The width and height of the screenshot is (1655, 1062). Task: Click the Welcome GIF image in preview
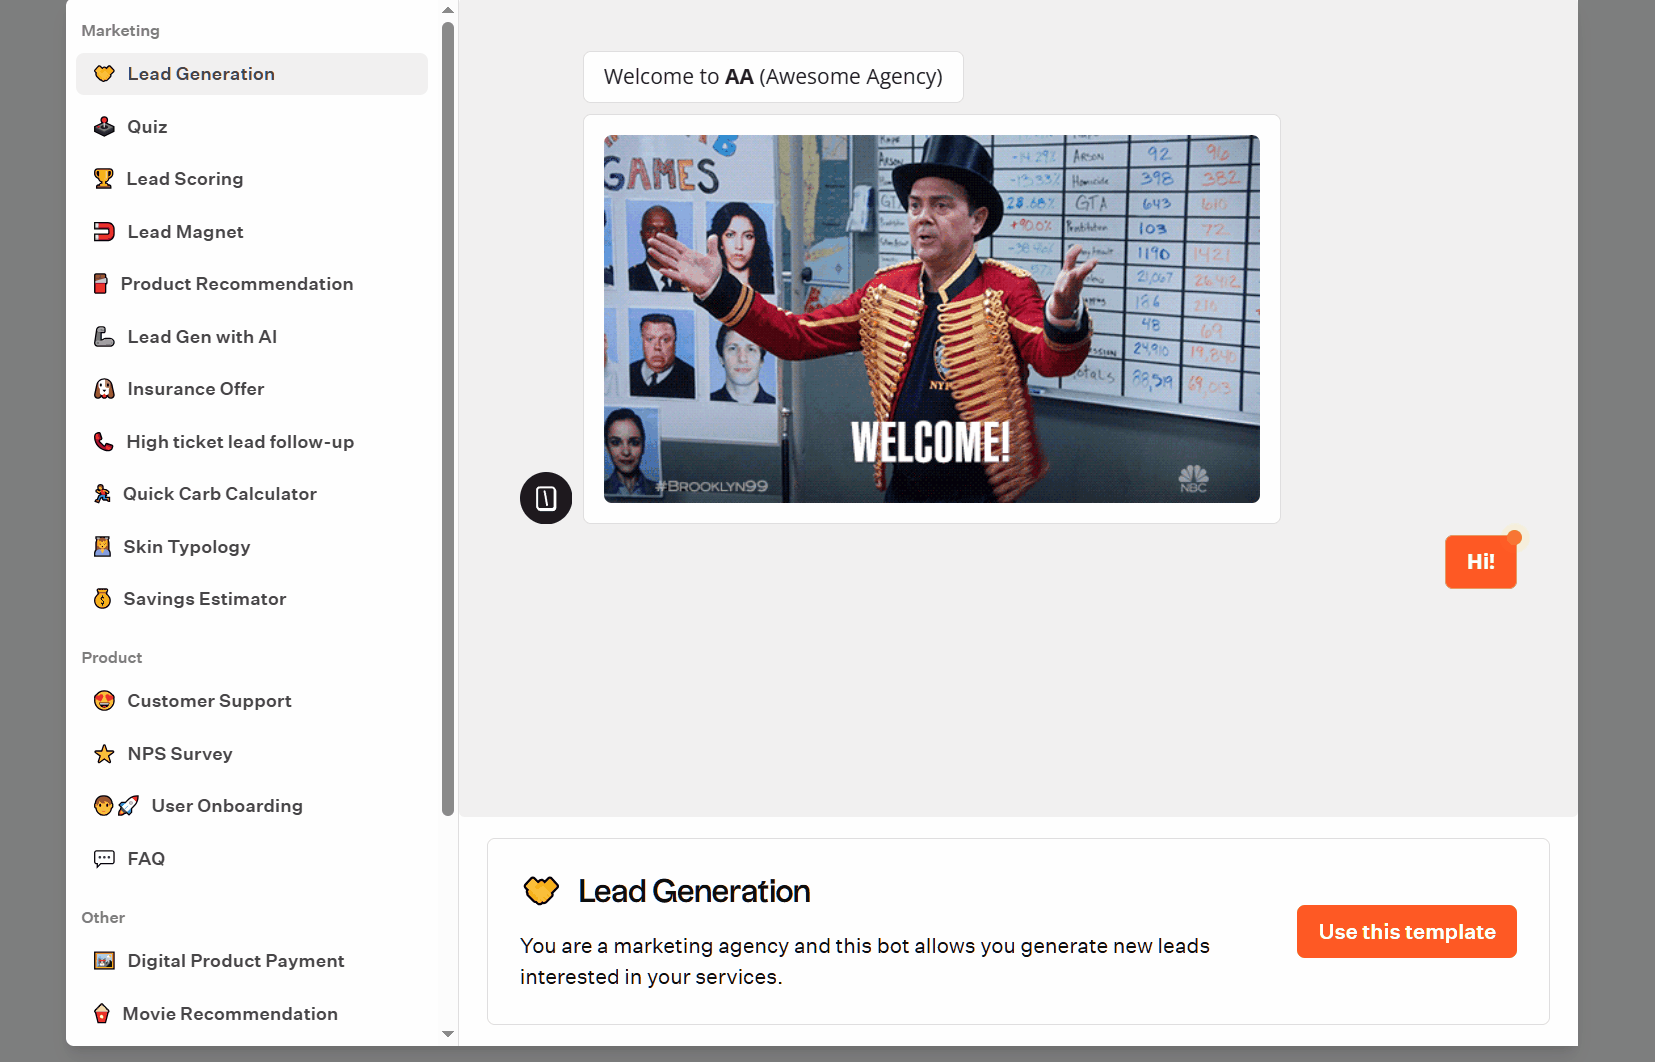click(x=932, y=319)
